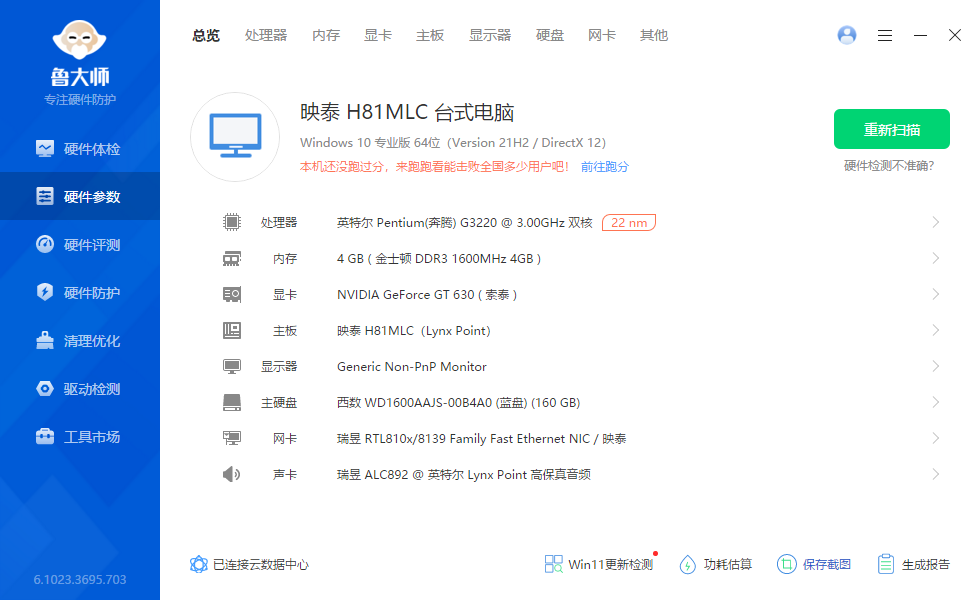The height and width of the screenshot is (600, 980).
Task: Open 功耗估算 power estimate
Action: pos(716,564)
